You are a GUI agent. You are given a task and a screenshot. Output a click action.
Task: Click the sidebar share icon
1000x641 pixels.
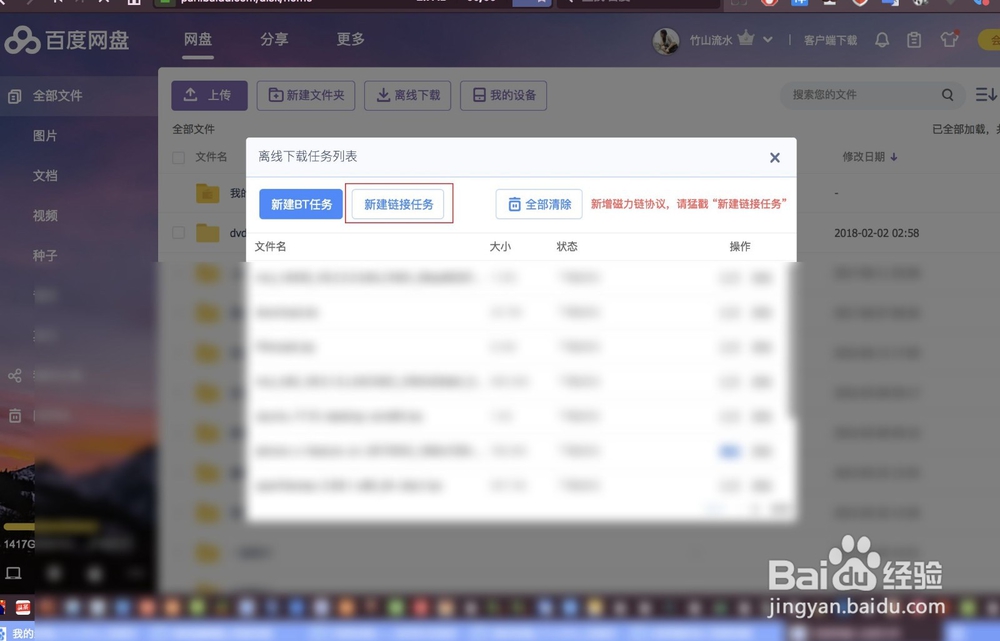[15, 376]
